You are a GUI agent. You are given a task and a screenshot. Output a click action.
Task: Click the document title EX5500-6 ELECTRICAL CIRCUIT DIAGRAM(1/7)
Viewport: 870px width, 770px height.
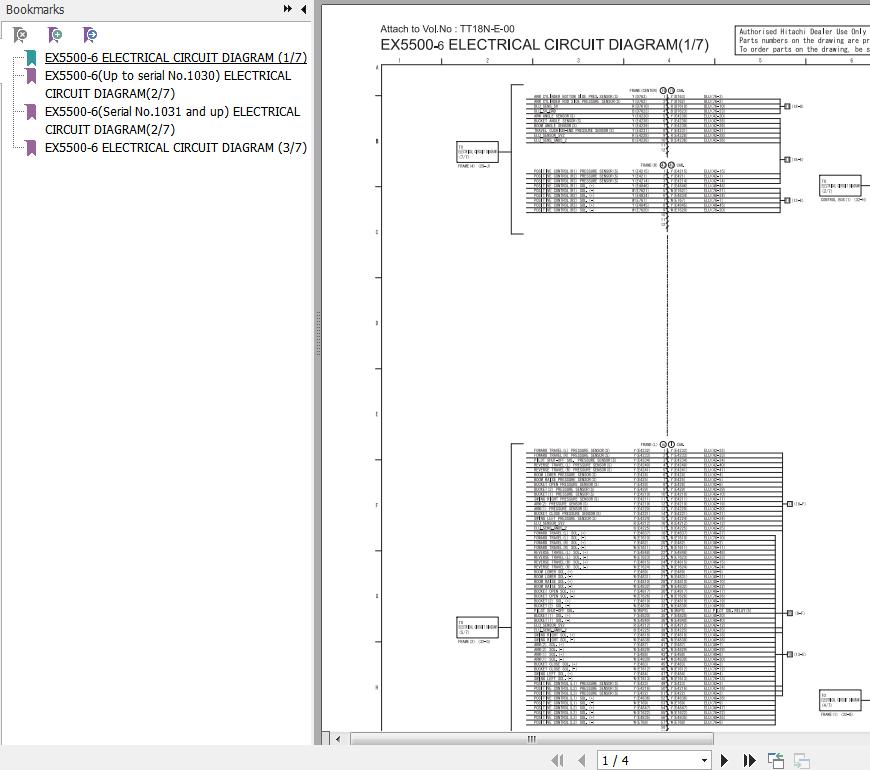point(544,45)
